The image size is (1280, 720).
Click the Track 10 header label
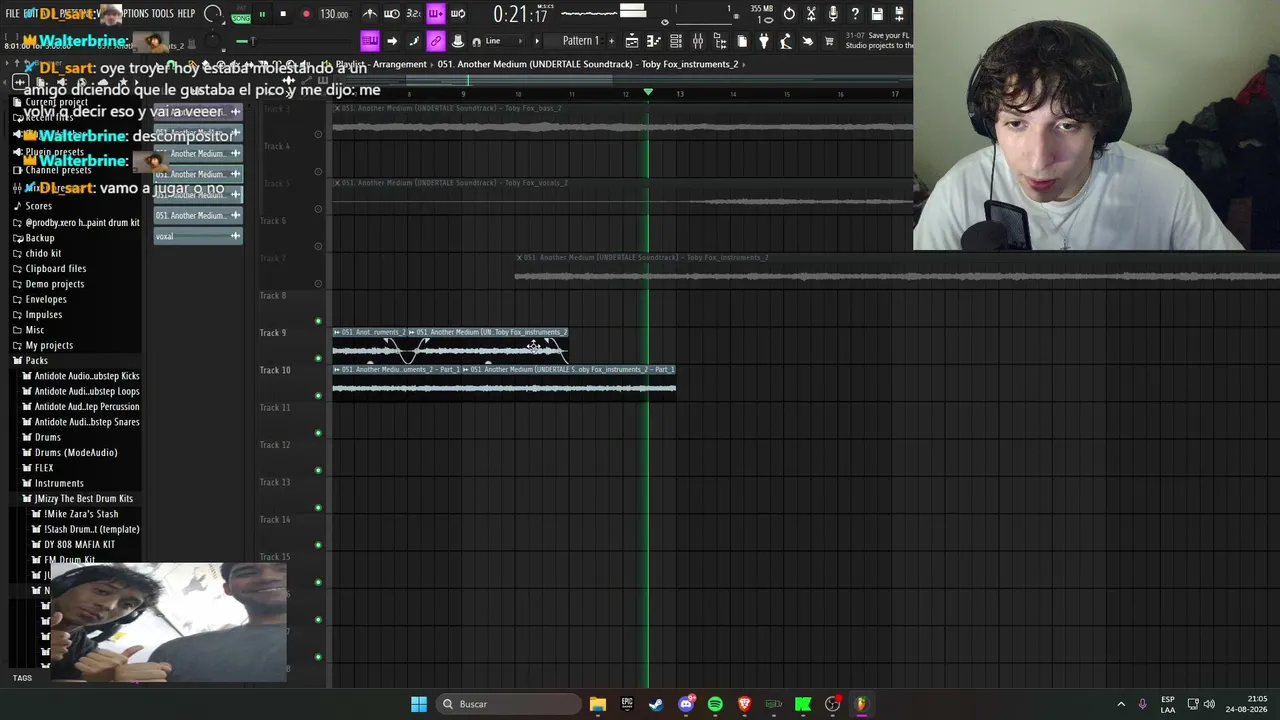tap(275, 370)
